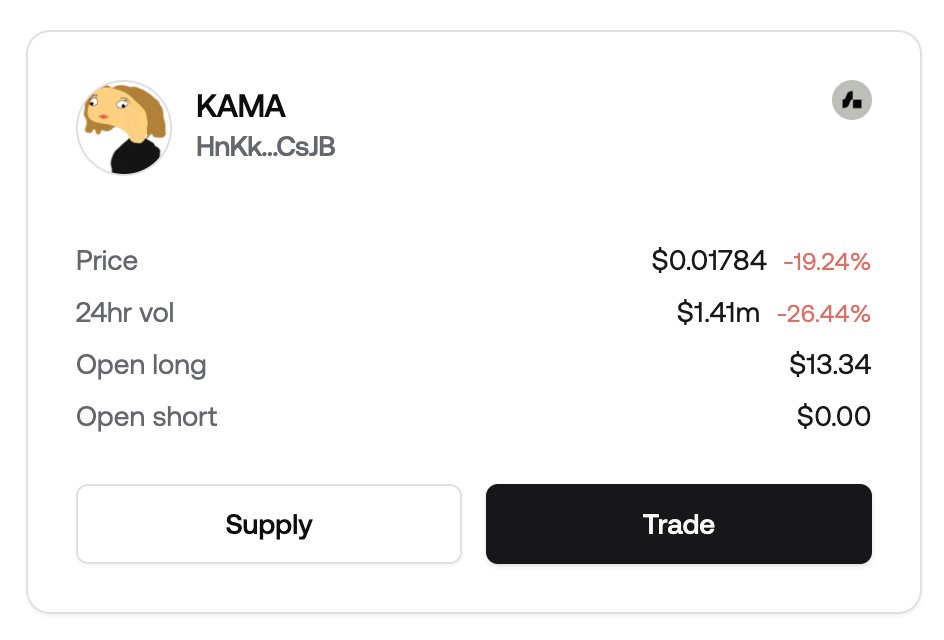This screenshot has height=640, width=944.
Task: Click the -26.44% volume change
Action: (824, 314)
